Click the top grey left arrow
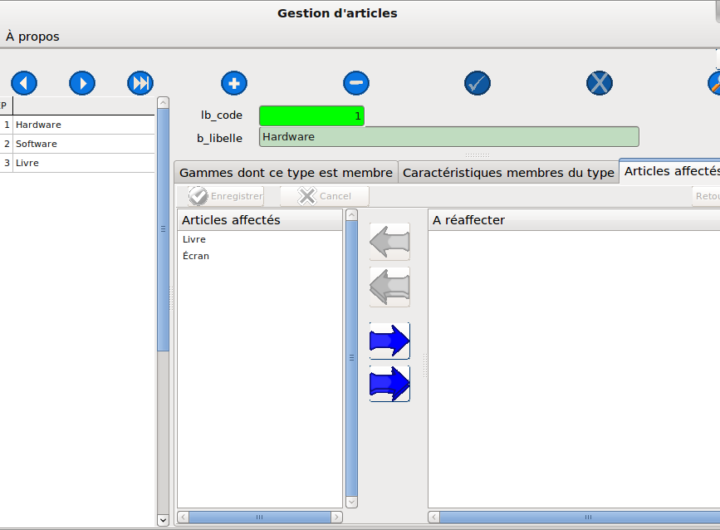 tap(389, 242)
